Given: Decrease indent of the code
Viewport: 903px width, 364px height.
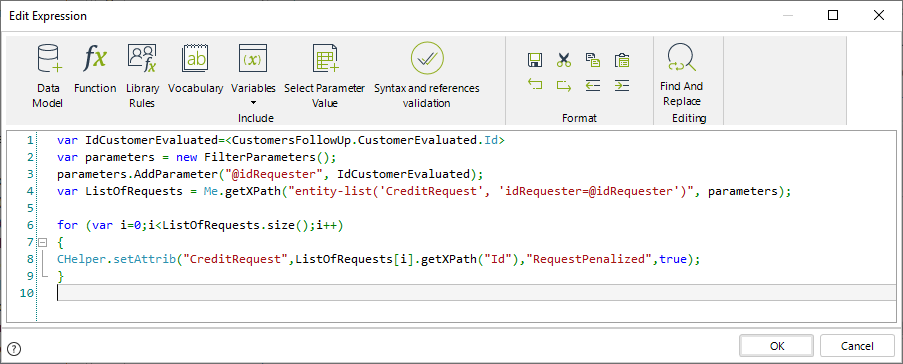Looking at the screenshot, I should click(593, 86).
